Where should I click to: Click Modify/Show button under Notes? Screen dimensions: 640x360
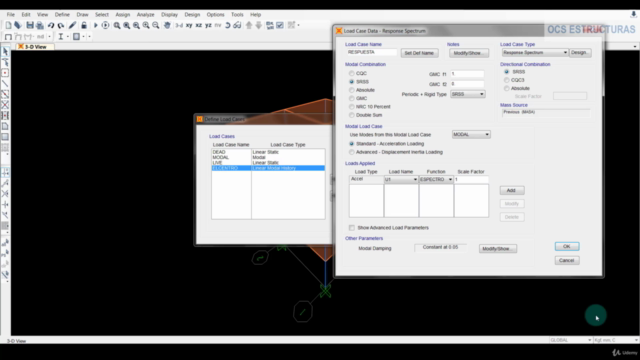point(469,53)
